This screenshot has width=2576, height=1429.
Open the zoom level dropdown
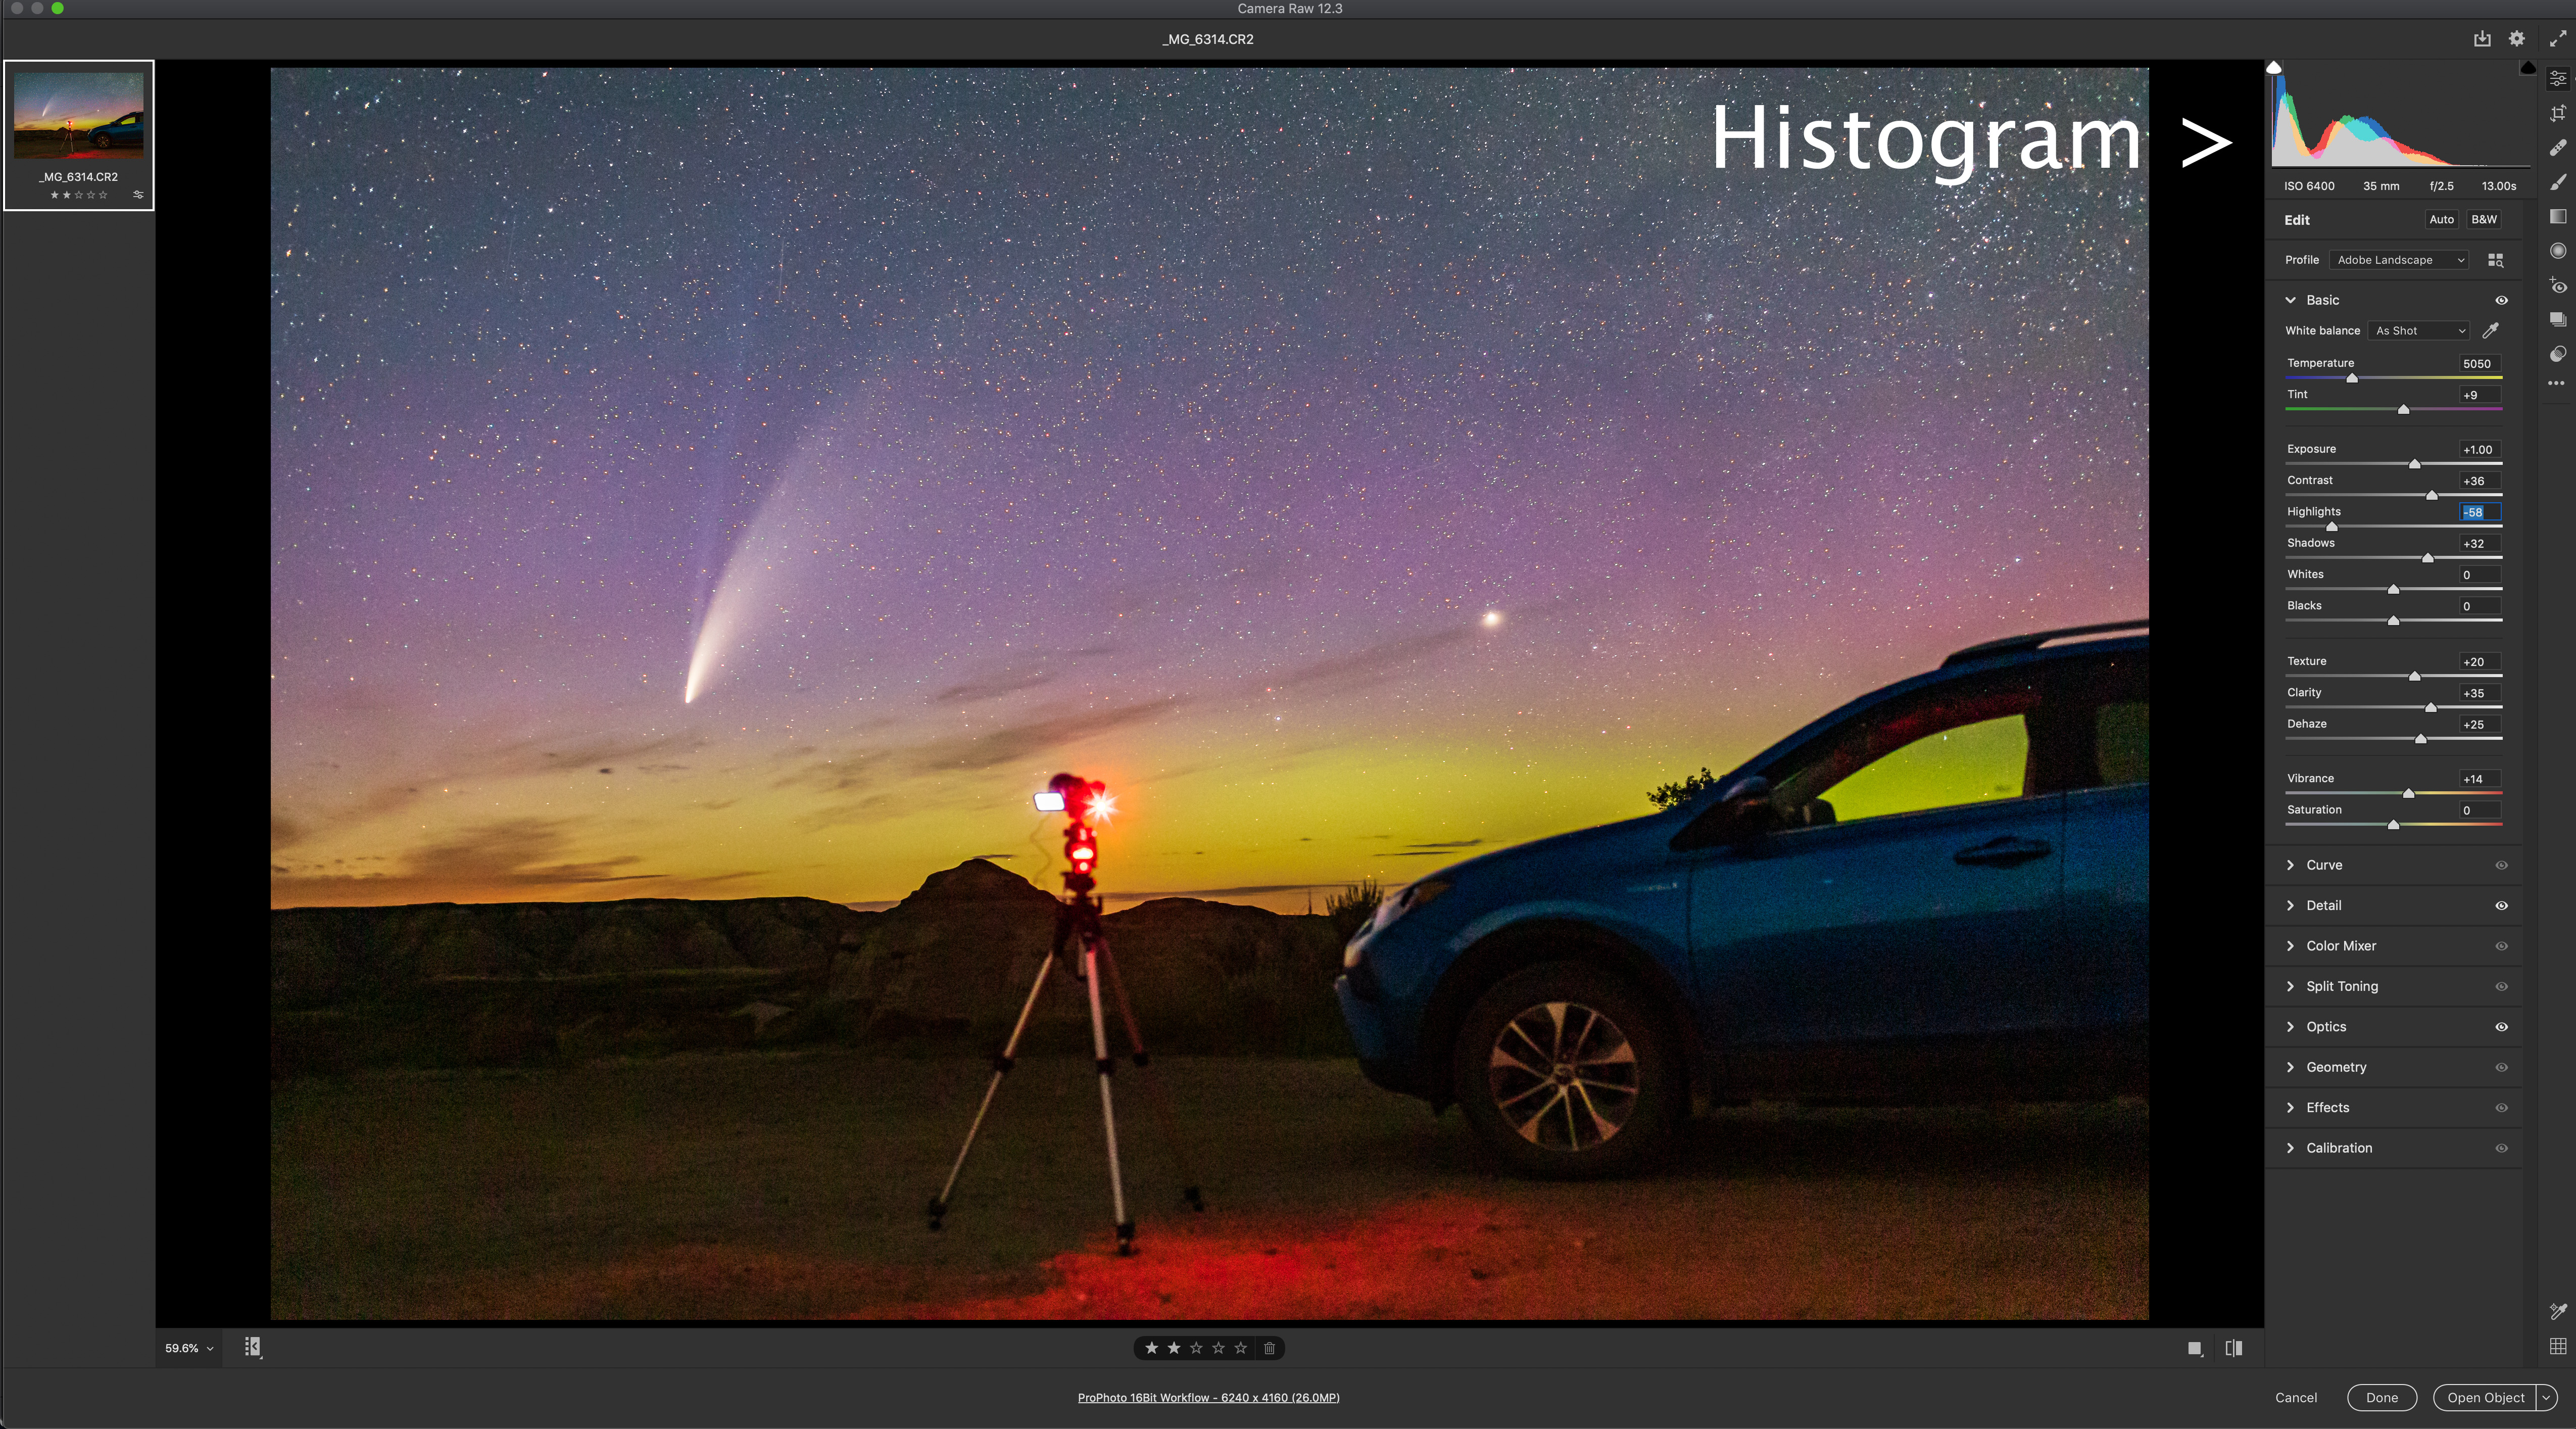[187, 1348]
